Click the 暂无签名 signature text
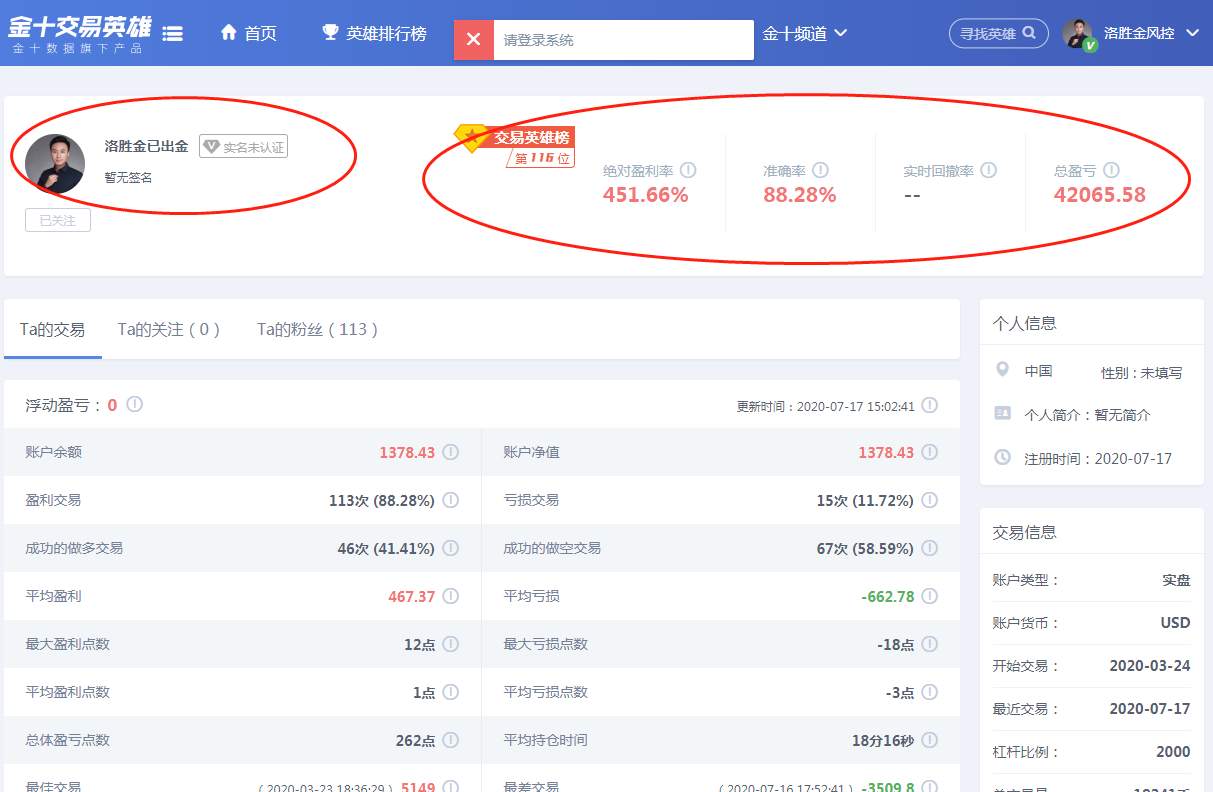The height and width of the screenshot is (792, 1213). [x=129, y=177]
